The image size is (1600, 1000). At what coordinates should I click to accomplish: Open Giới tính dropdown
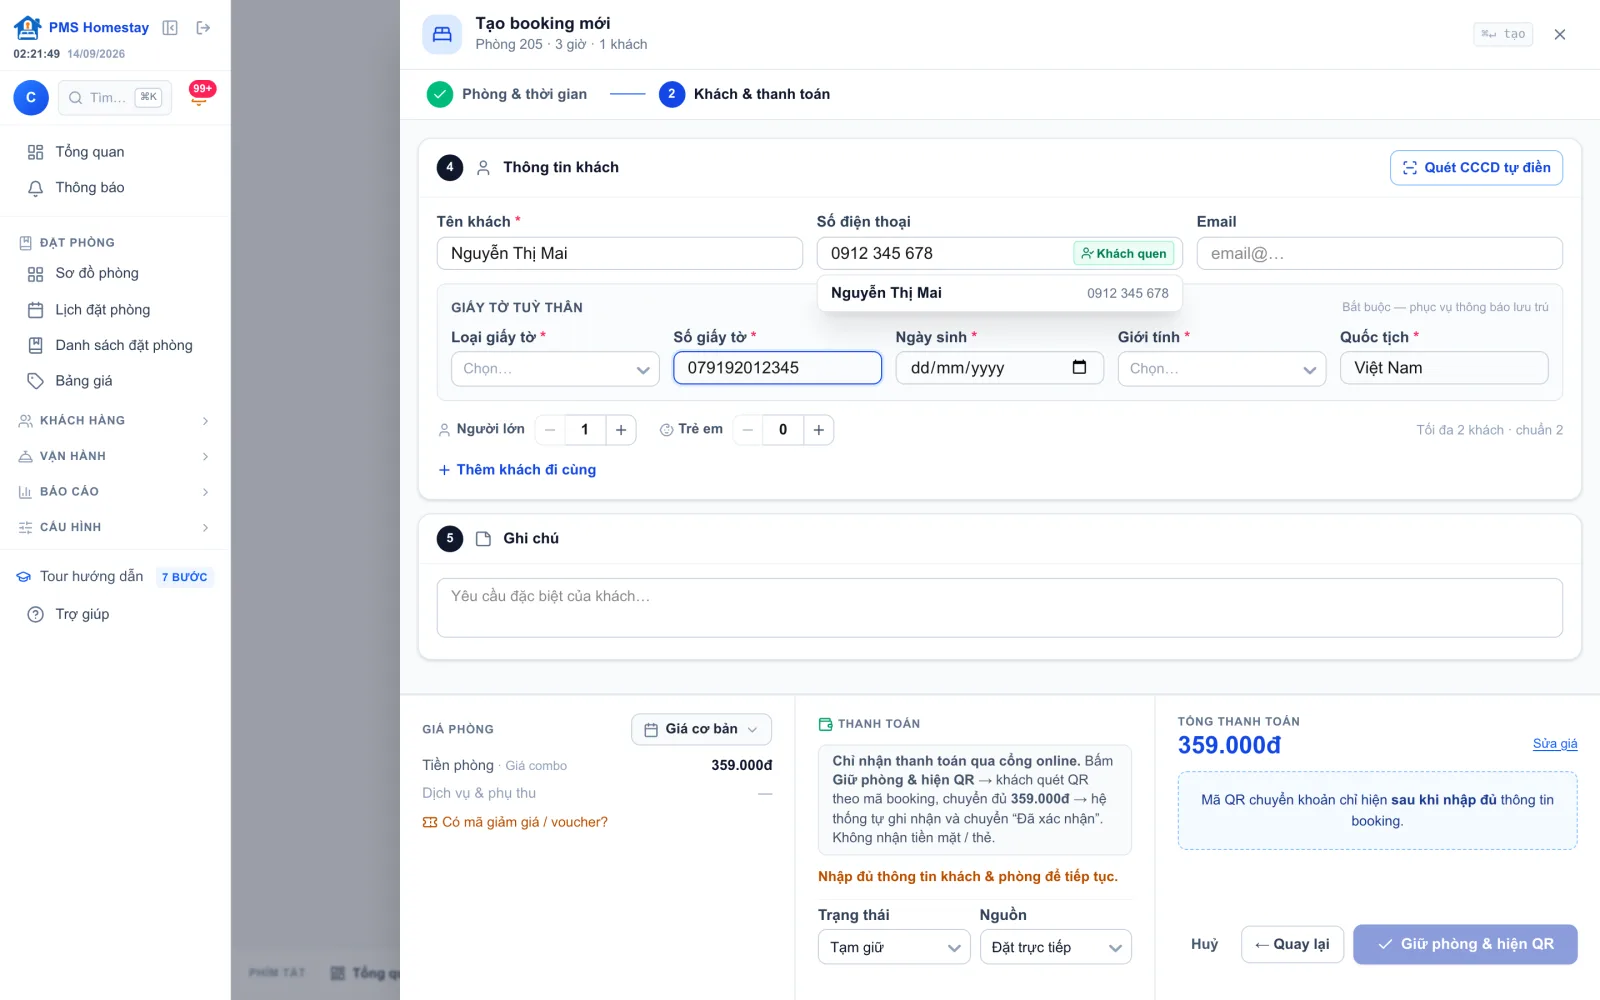[x=1222, y=368]
